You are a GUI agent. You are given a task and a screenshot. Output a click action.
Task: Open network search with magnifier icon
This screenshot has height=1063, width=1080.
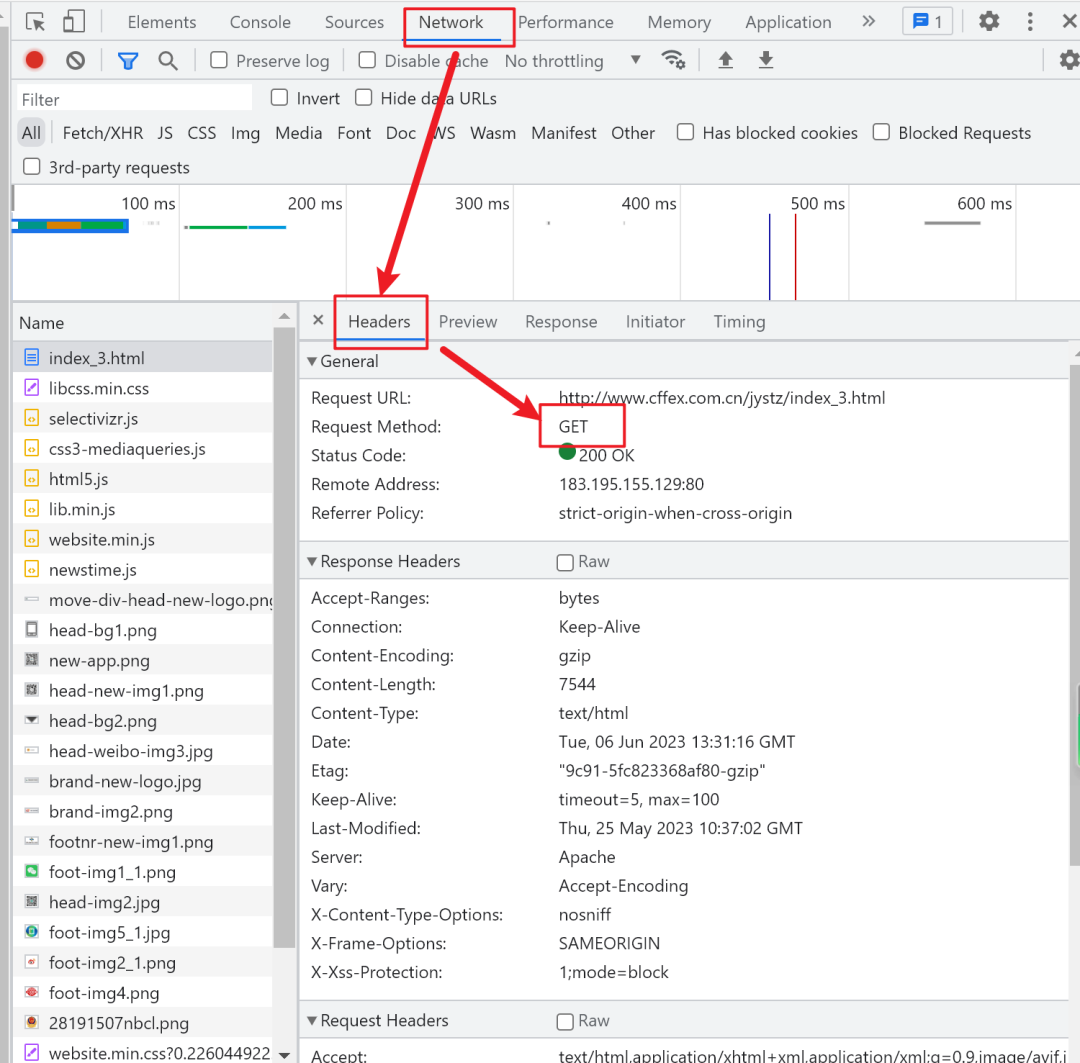tap(167, 61)
